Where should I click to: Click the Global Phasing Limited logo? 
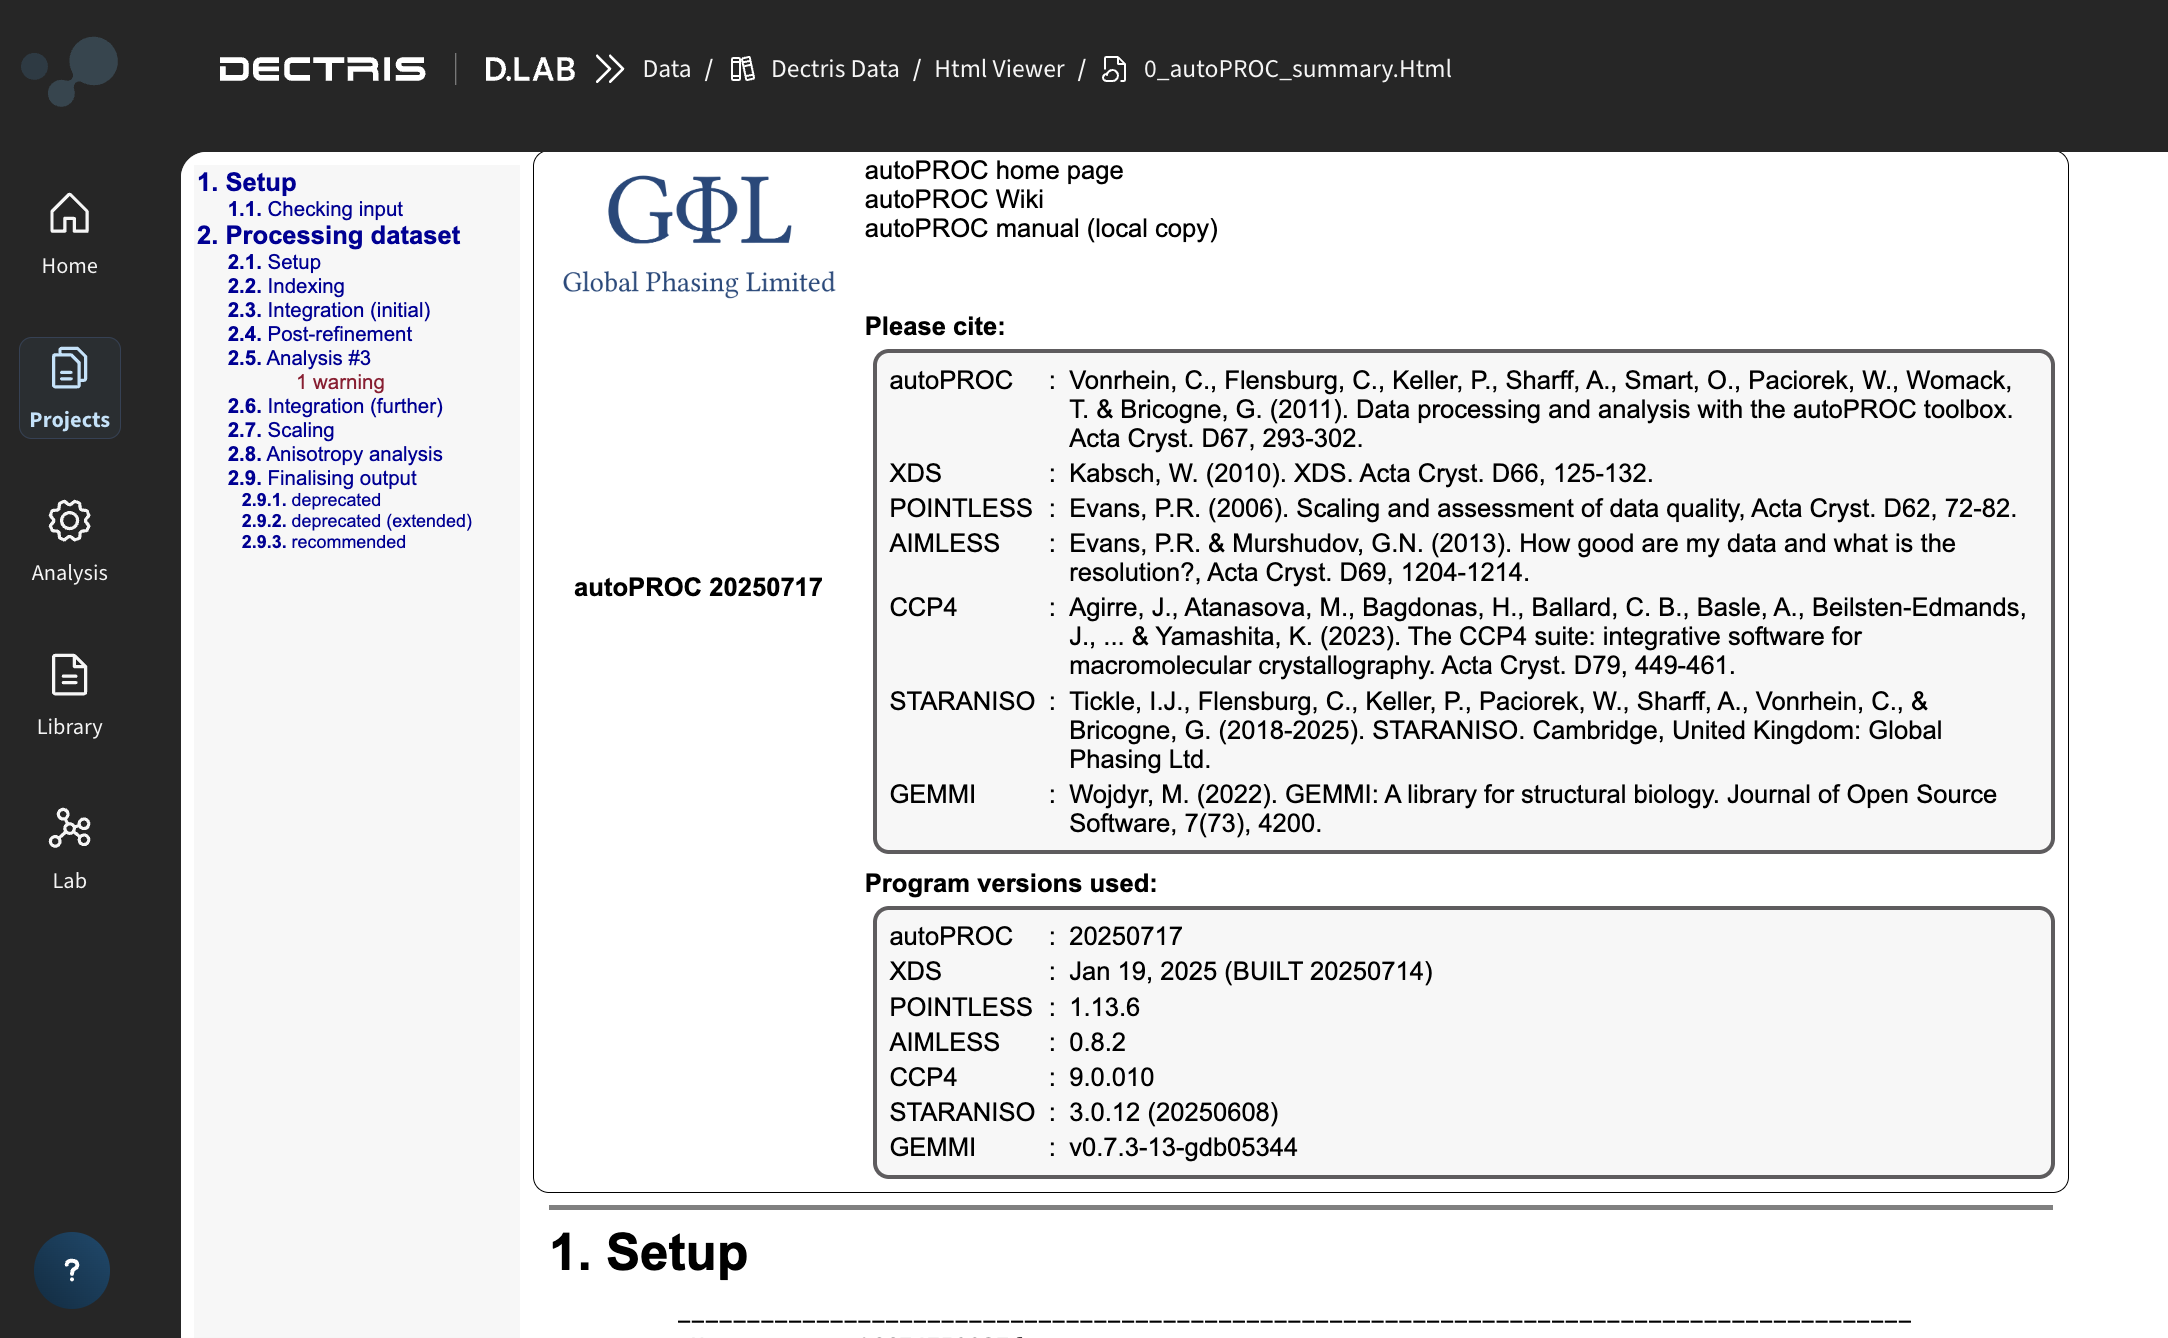699,234
